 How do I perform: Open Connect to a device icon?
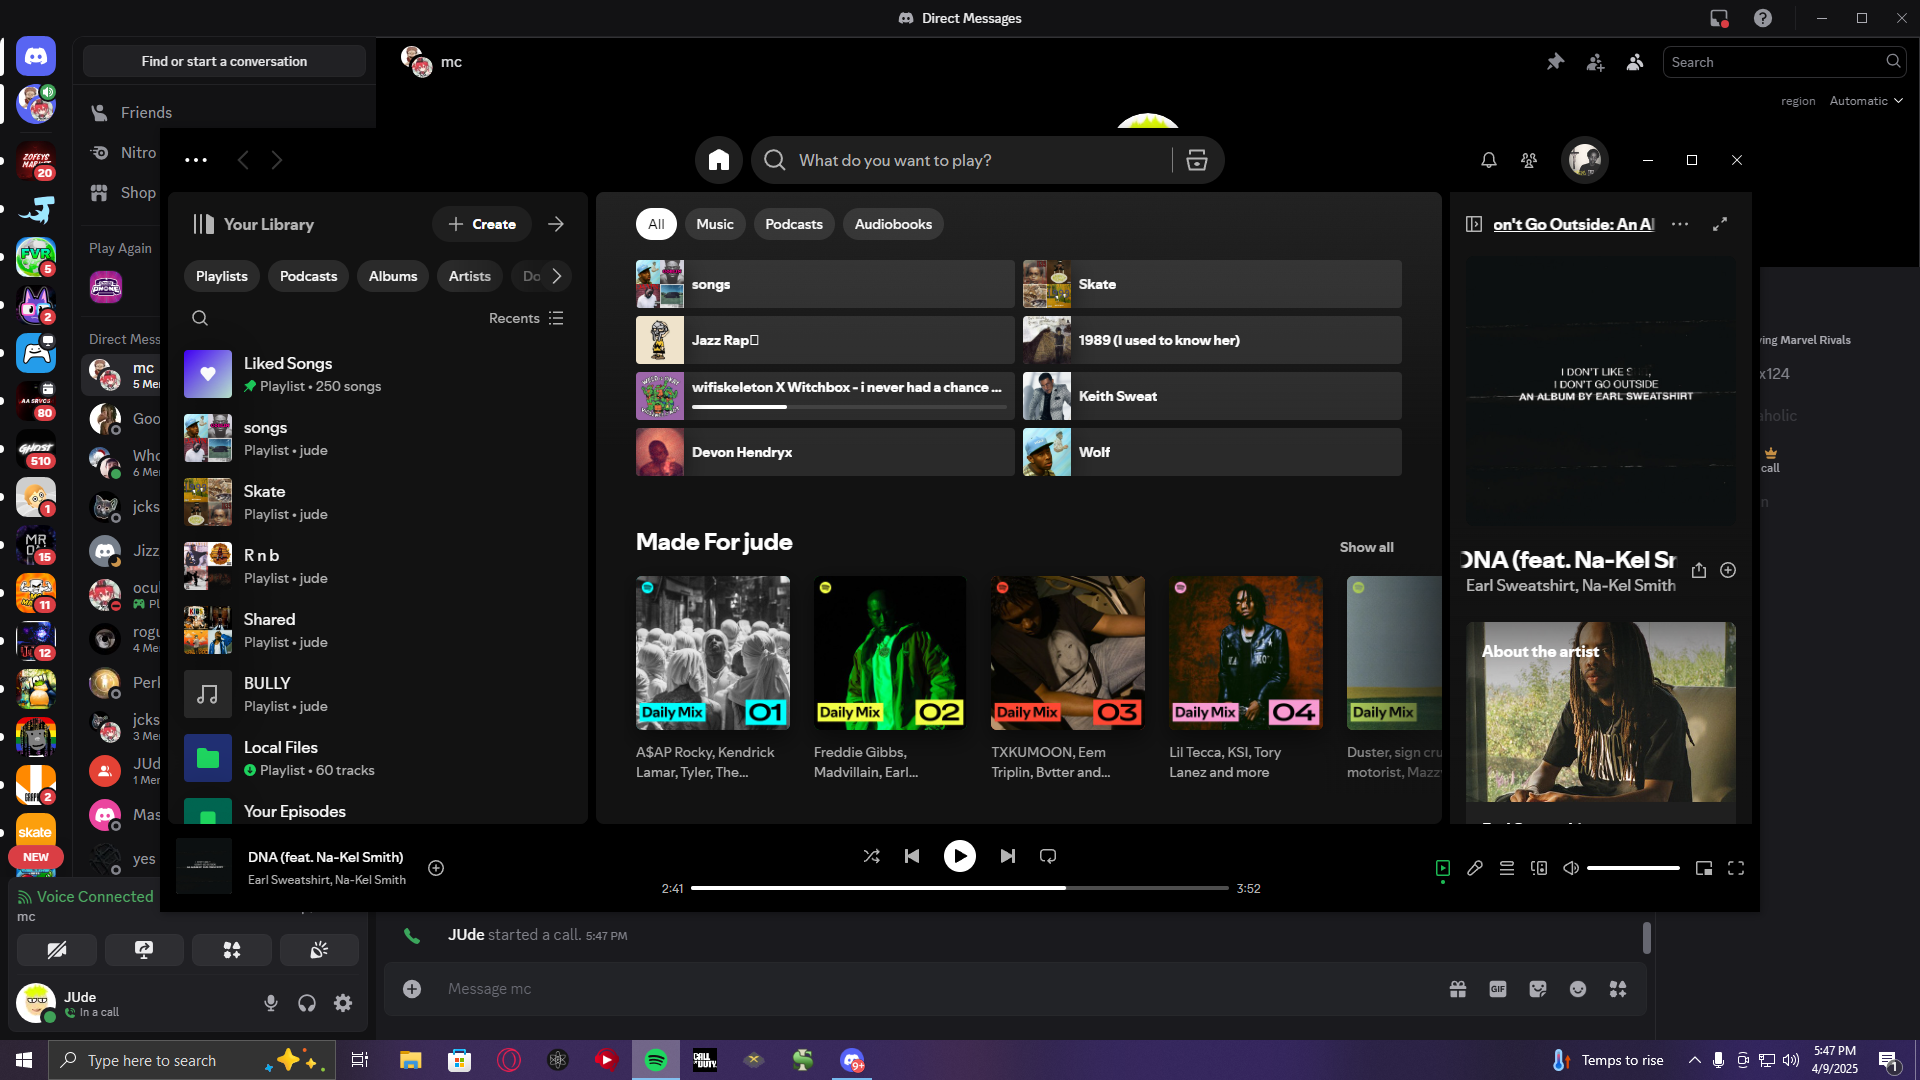[x=1538, y=868]
